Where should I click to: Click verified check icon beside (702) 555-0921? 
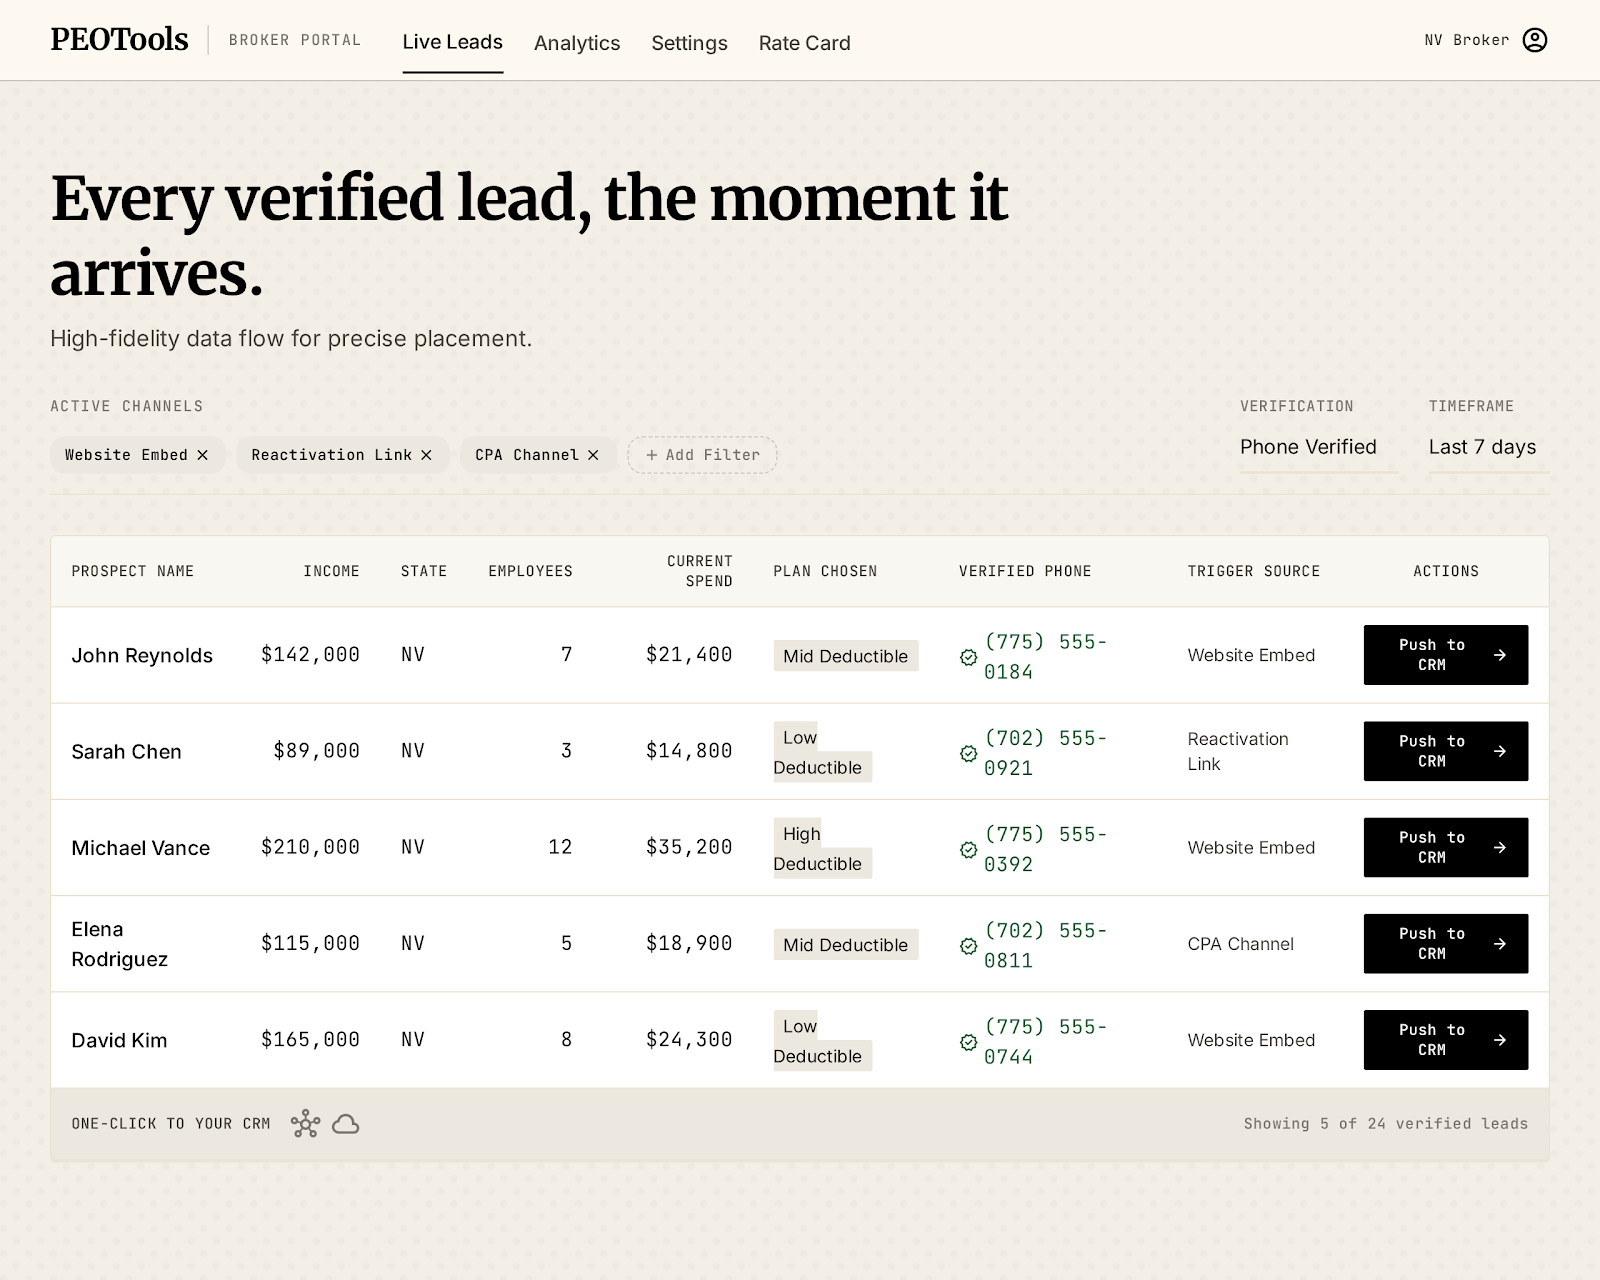click(x=968, y=753)
